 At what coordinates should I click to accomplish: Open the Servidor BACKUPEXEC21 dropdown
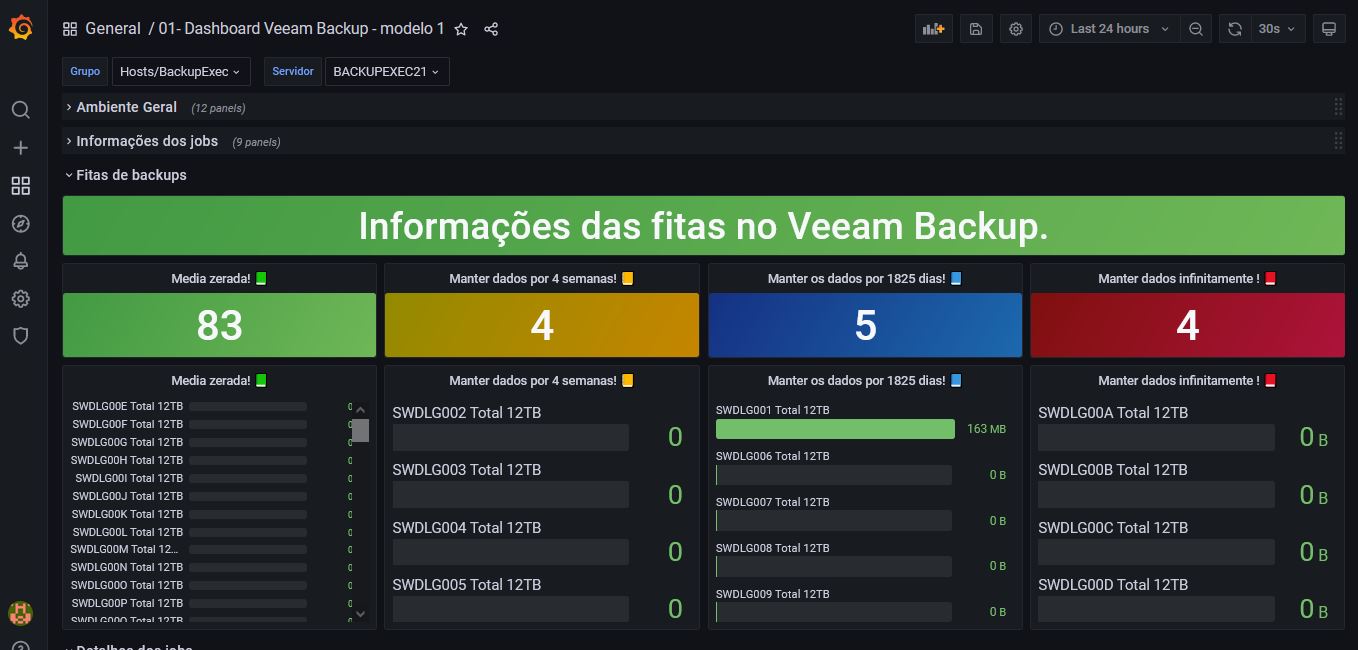coord(386,72)
